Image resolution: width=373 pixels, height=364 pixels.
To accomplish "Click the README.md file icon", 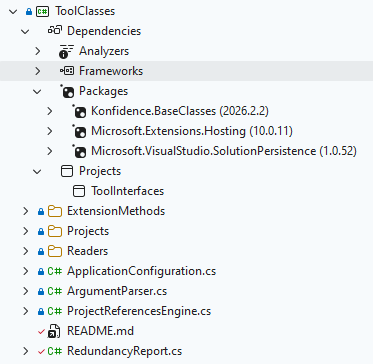I will coord(54,331).
